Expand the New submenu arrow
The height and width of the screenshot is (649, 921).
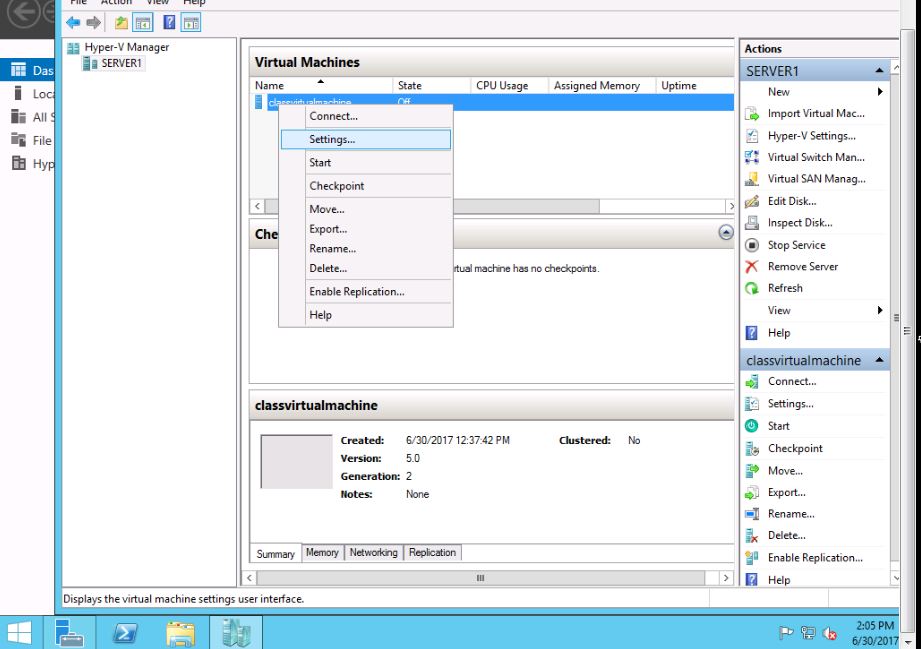(880, 92)
